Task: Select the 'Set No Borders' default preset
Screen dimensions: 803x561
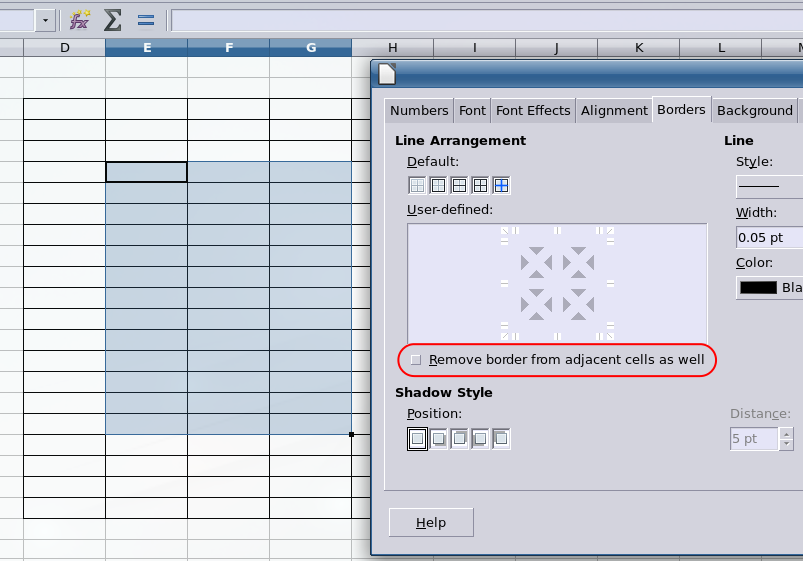Action: click(x=417, y=185)
